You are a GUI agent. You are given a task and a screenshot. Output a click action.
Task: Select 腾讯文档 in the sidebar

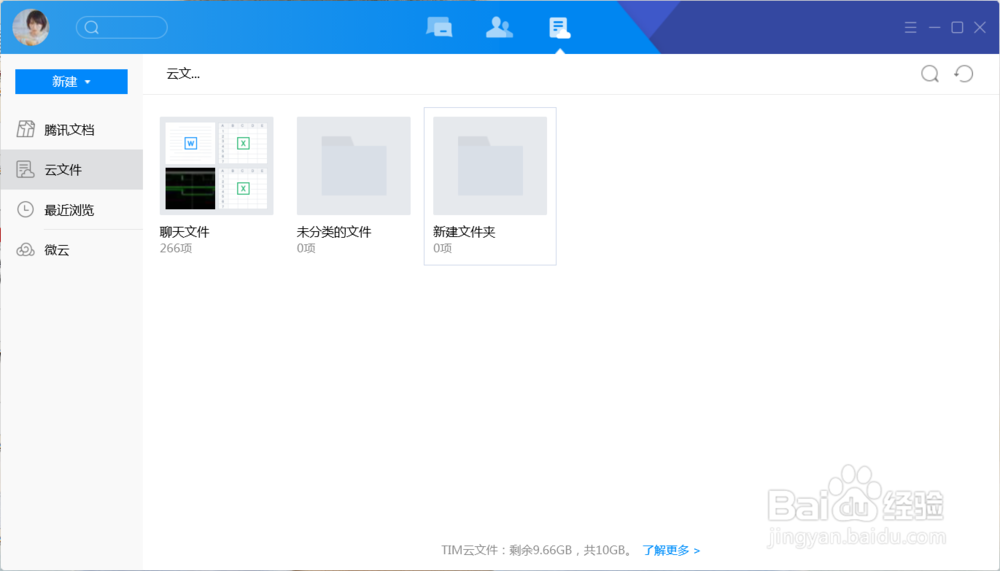[x=71, y=130]
